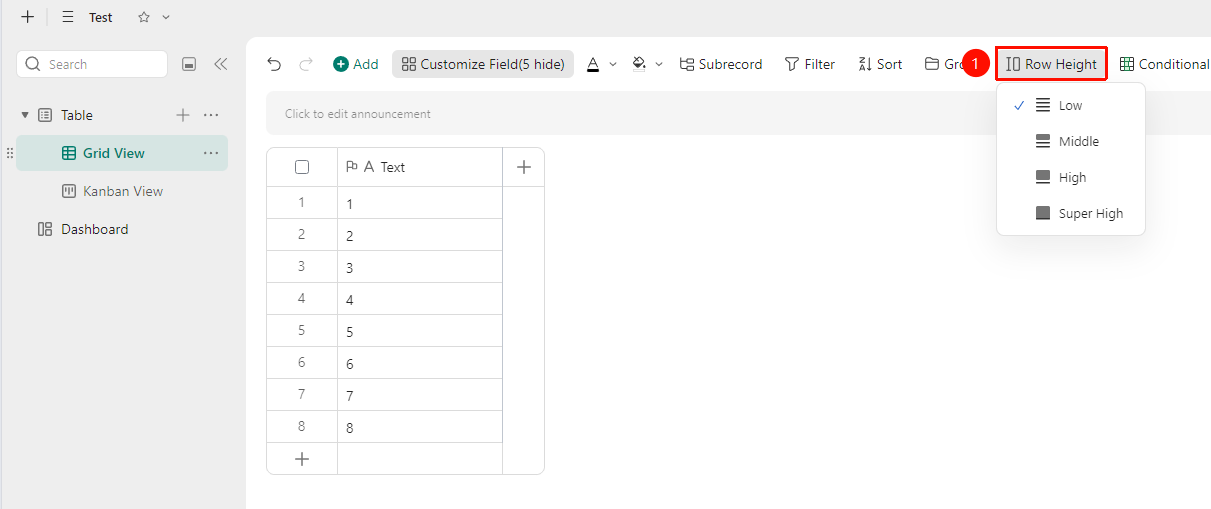Open Customize Field settings
The image size is (1211, 509).
[483, 64]
